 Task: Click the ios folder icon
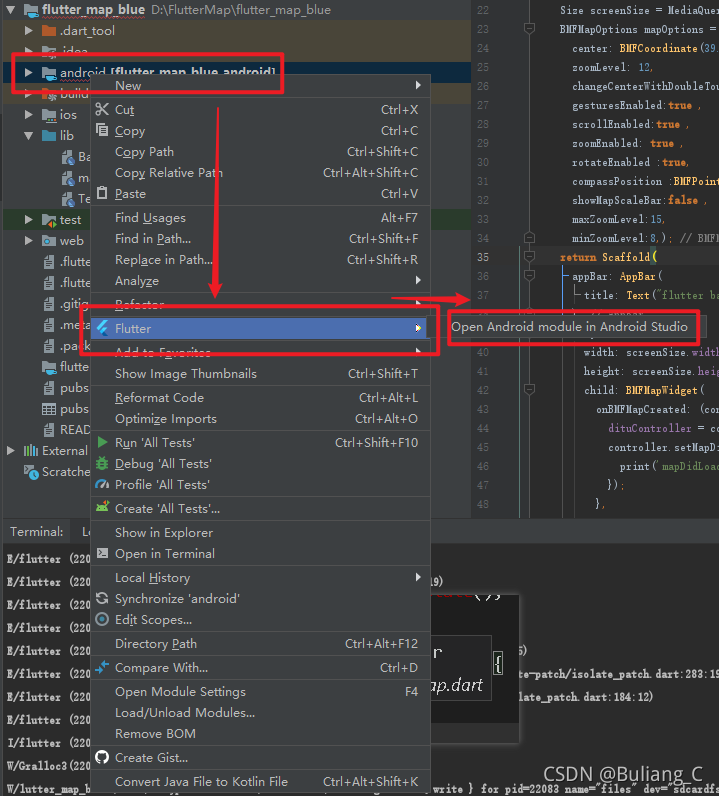tap(49, 115)
